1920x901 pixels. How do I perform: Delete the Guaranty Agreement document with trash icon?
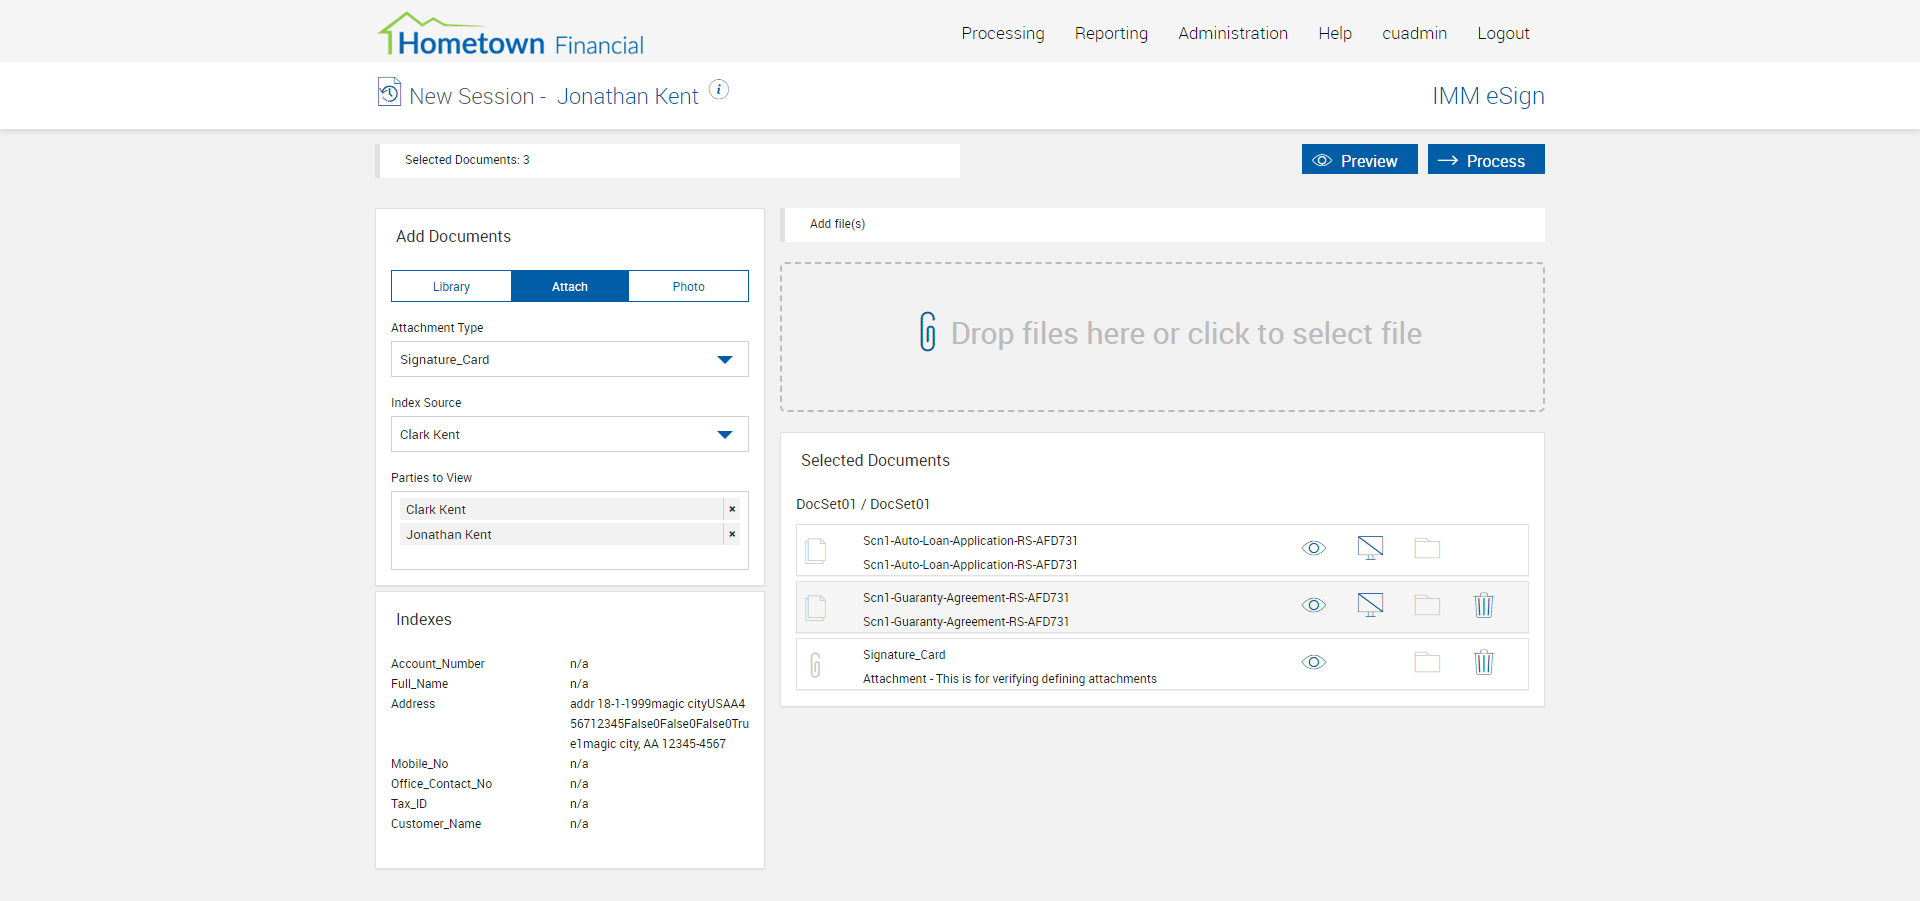[x=1483, y=605]
